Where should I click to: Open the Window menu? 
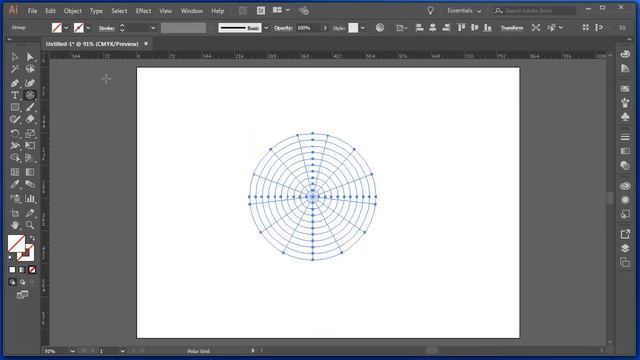pyautogui.click(x=191, y=11)
